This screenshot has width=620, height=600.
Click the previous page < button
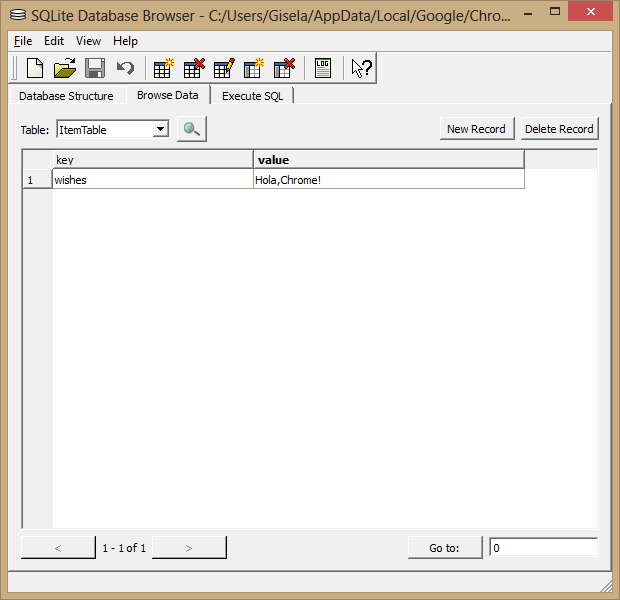click(x=58, y=548)
